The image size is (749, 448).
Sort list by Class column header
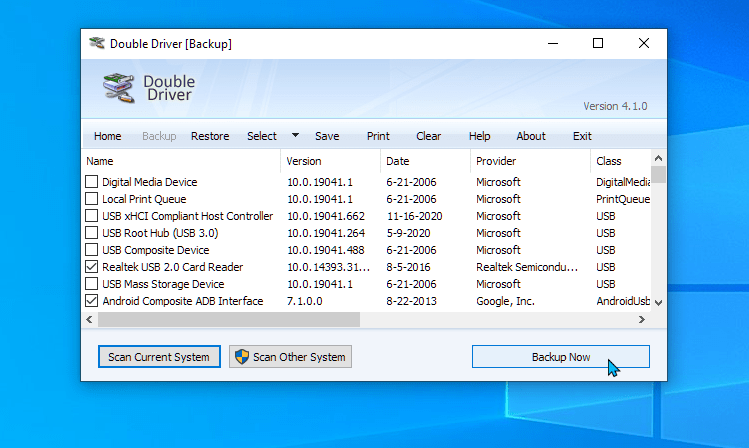(621, 161)
